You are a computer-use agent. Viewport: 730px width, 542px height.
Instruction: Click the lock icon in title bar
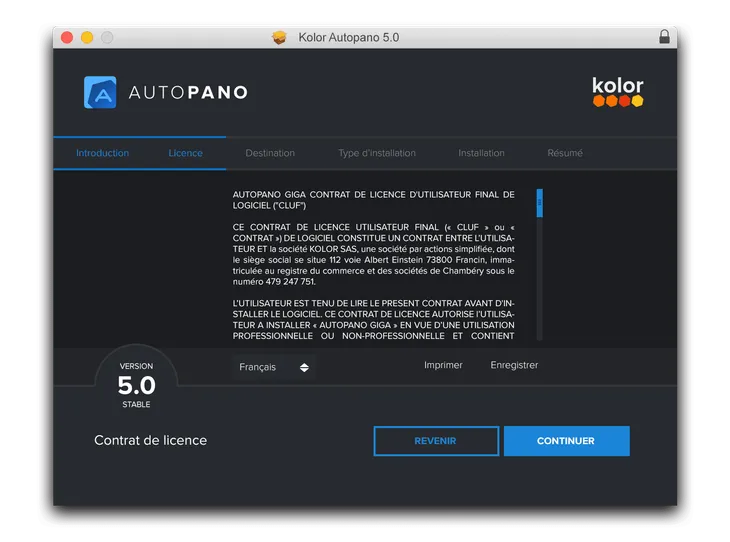[664, 37]
